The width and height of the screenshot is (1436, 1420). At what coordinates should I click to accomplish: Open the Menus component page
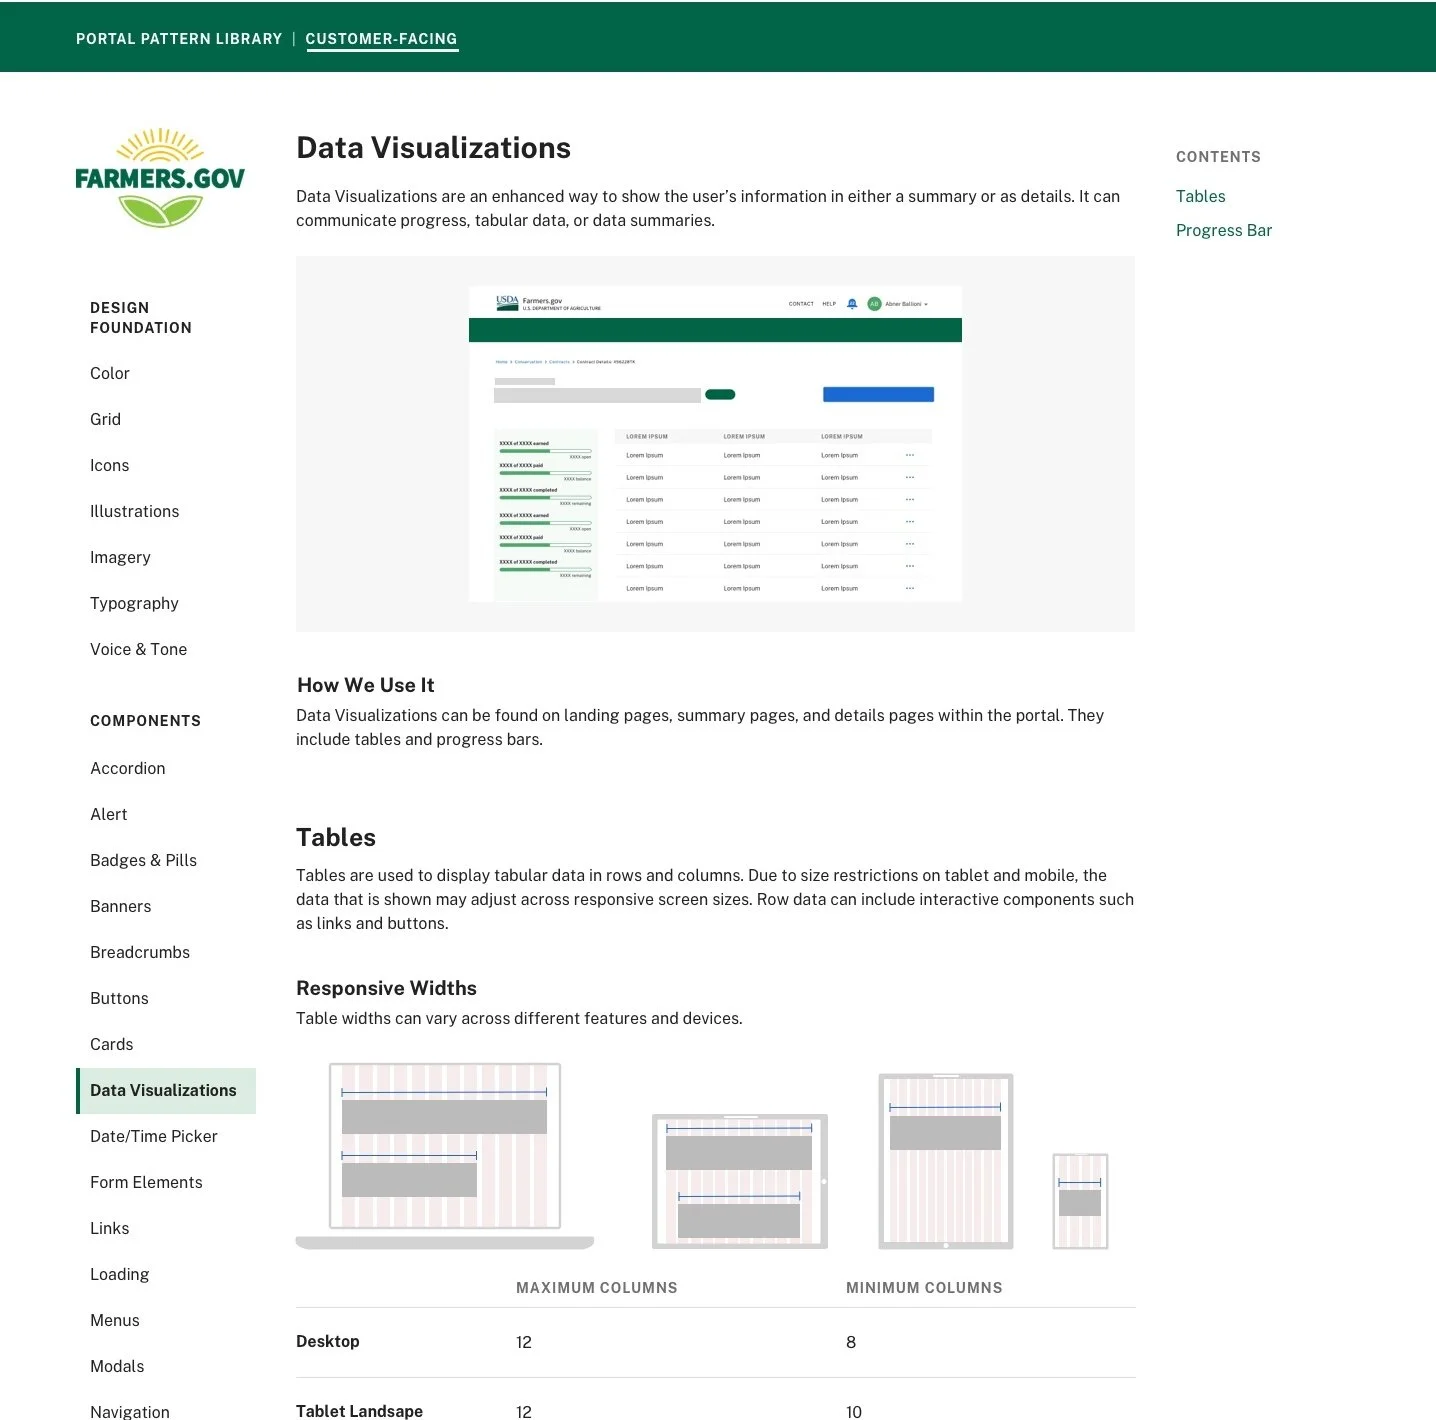click(115, 1320)
